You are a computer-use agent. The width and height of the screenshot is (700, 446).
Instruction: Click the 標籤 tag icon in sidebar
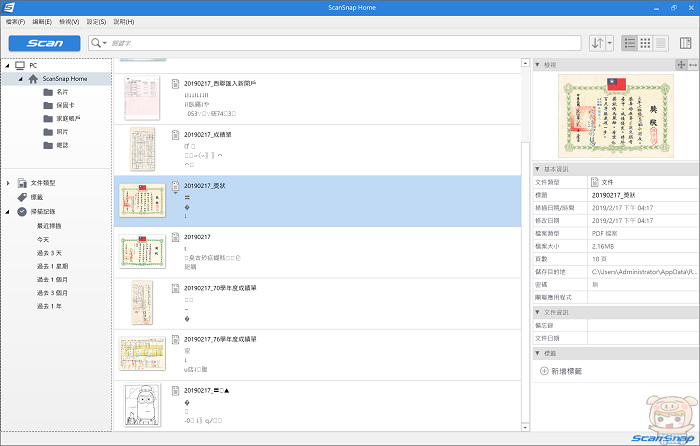point(22,197)
